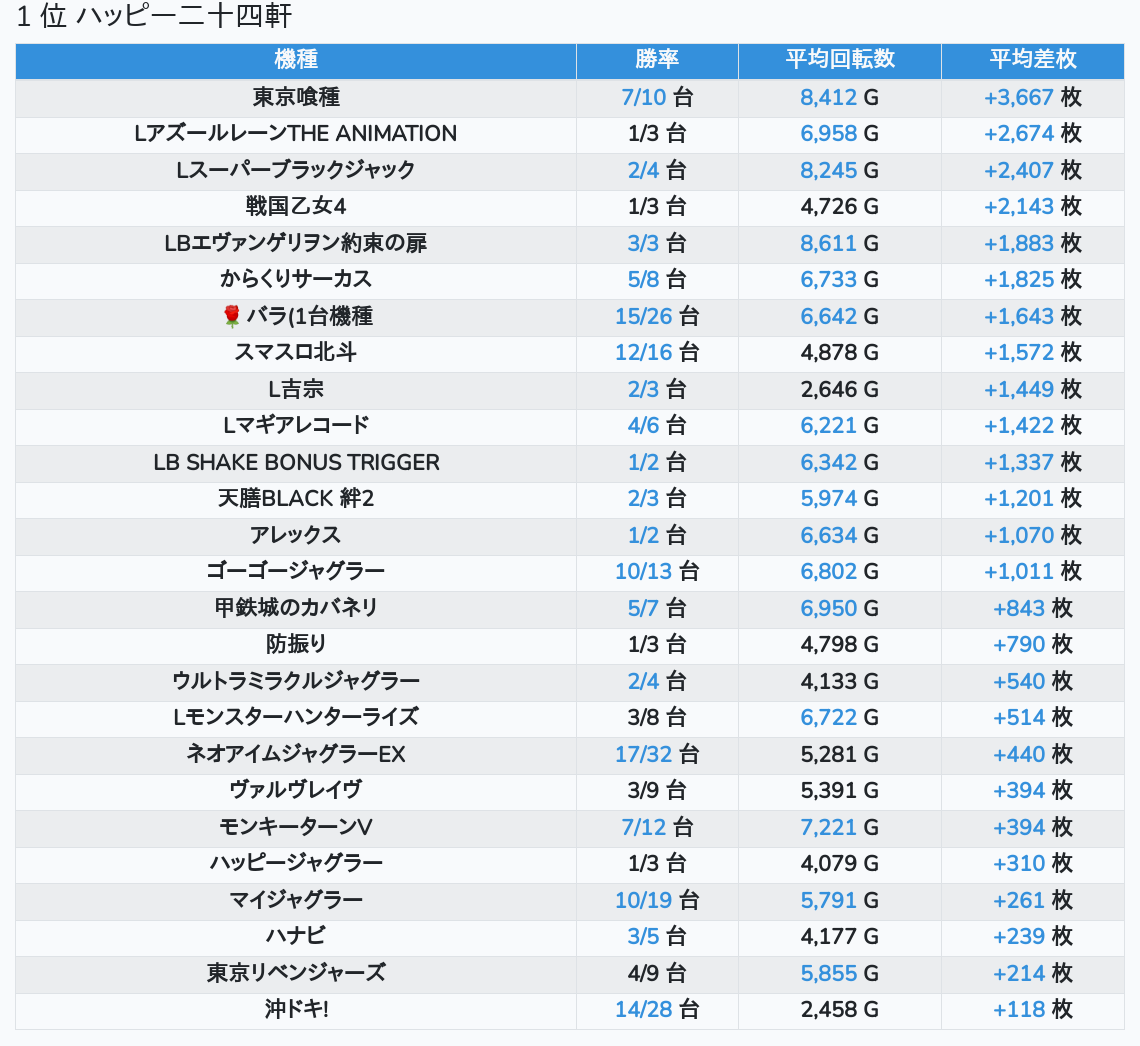Open the LB SHAKE BONUS TRIGGER entry

296,462
